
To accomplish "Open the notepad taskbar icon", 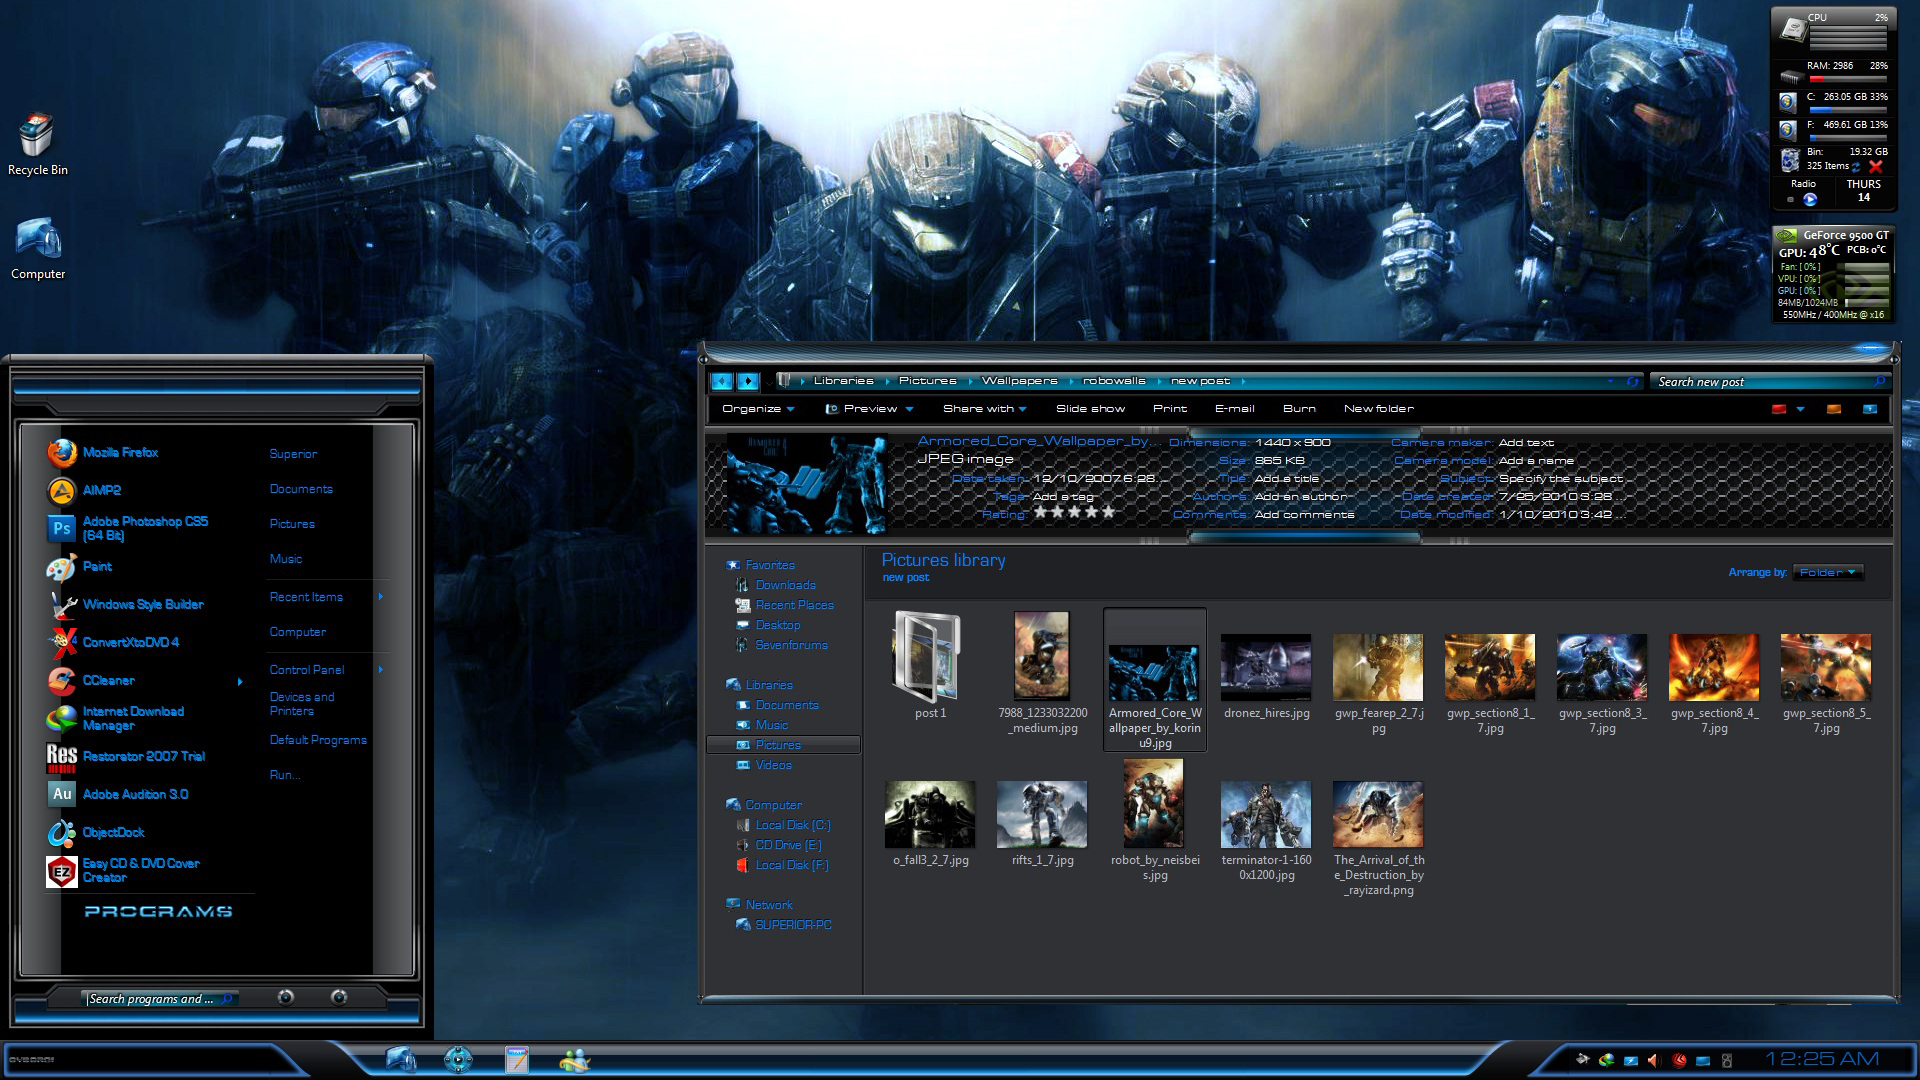I will point(516,1059).
